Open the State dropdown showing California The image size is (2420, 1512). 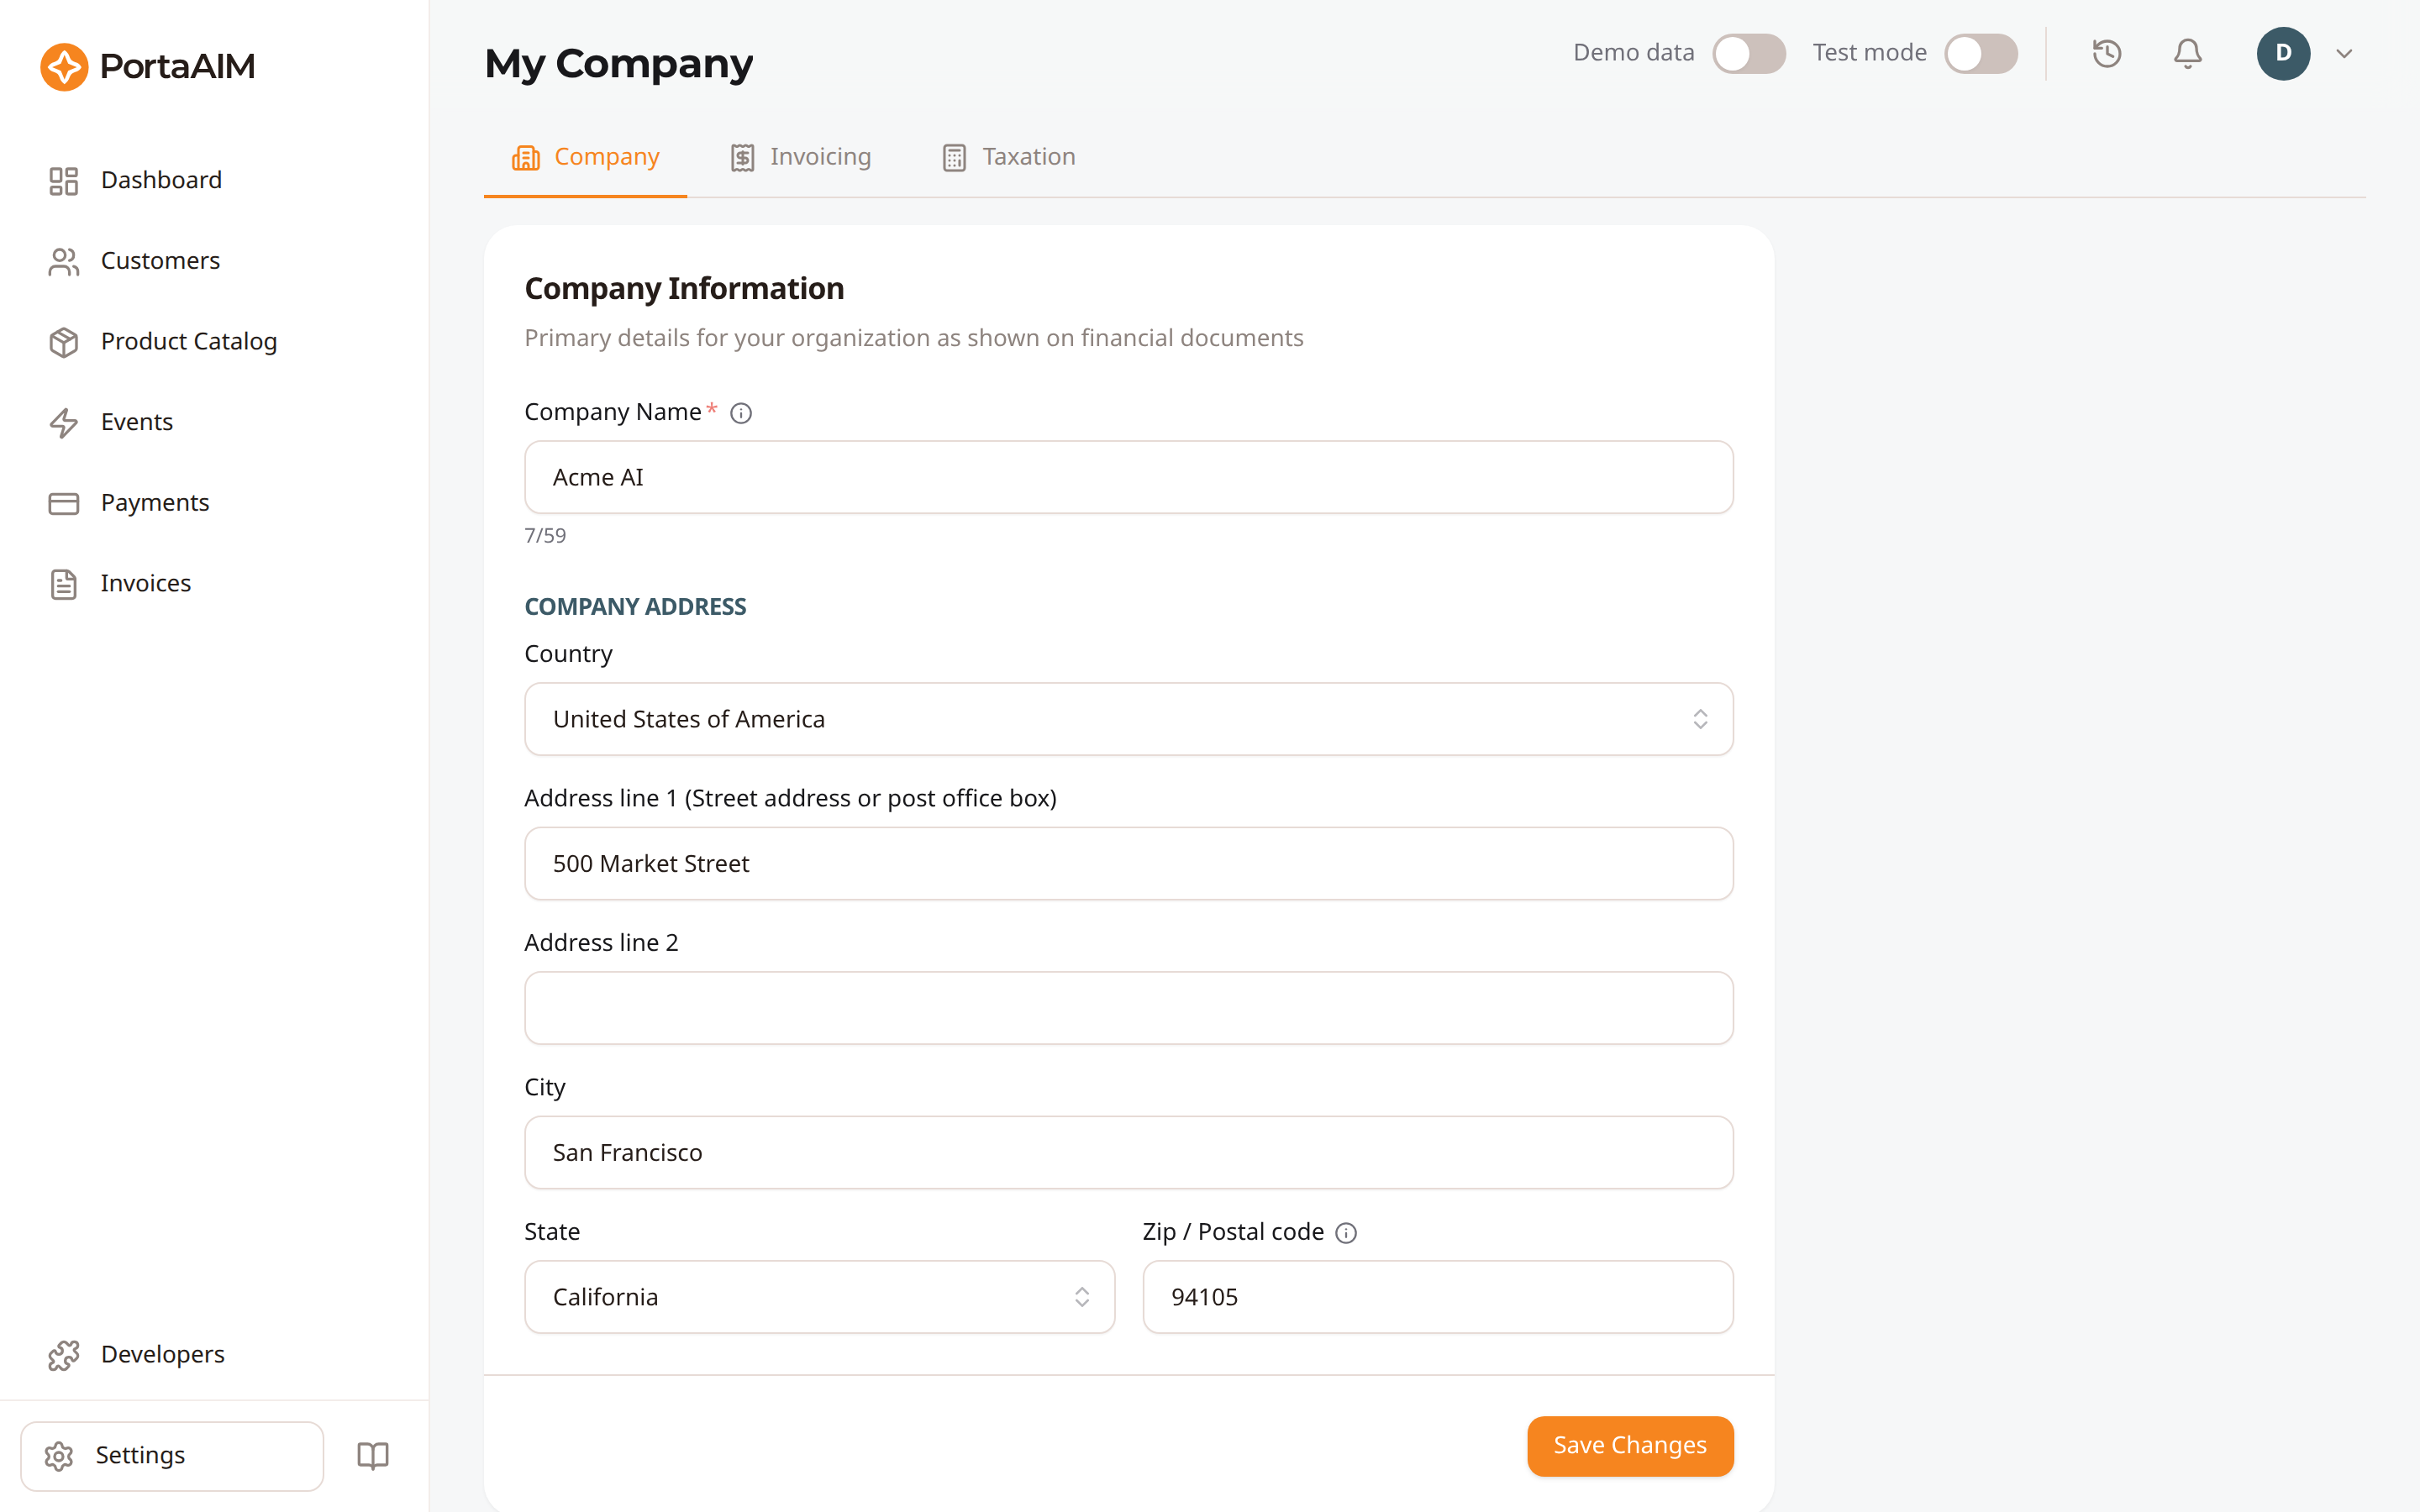point(820,1297)
